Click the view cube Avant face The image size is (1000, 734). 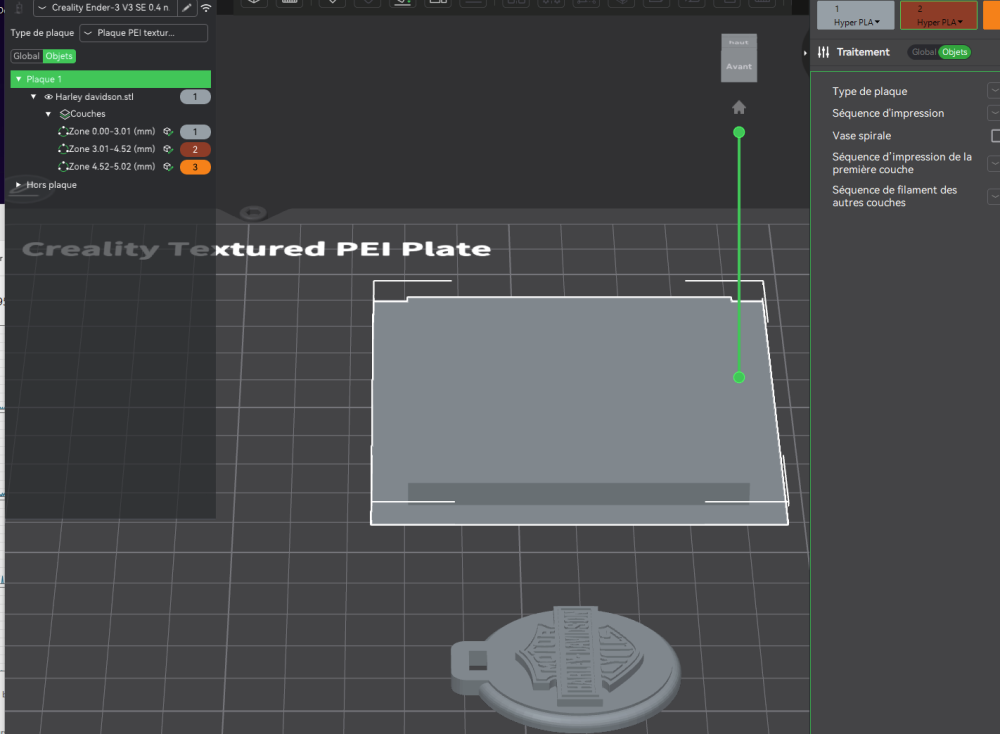pyautogui.click(x=738, y=66)
